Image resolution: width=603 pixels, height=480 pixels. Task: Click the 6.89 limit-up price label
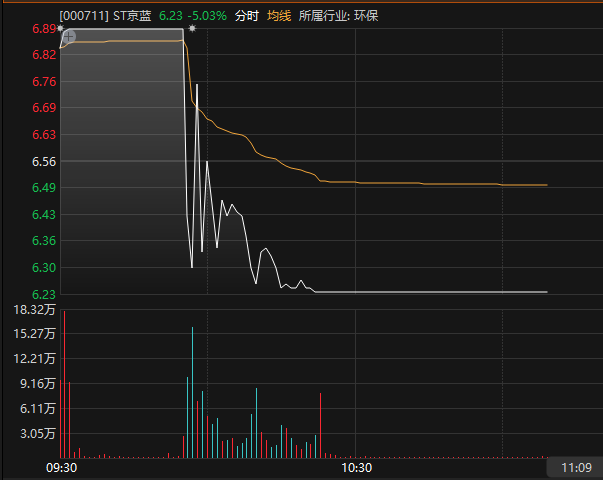click(44, 29)
